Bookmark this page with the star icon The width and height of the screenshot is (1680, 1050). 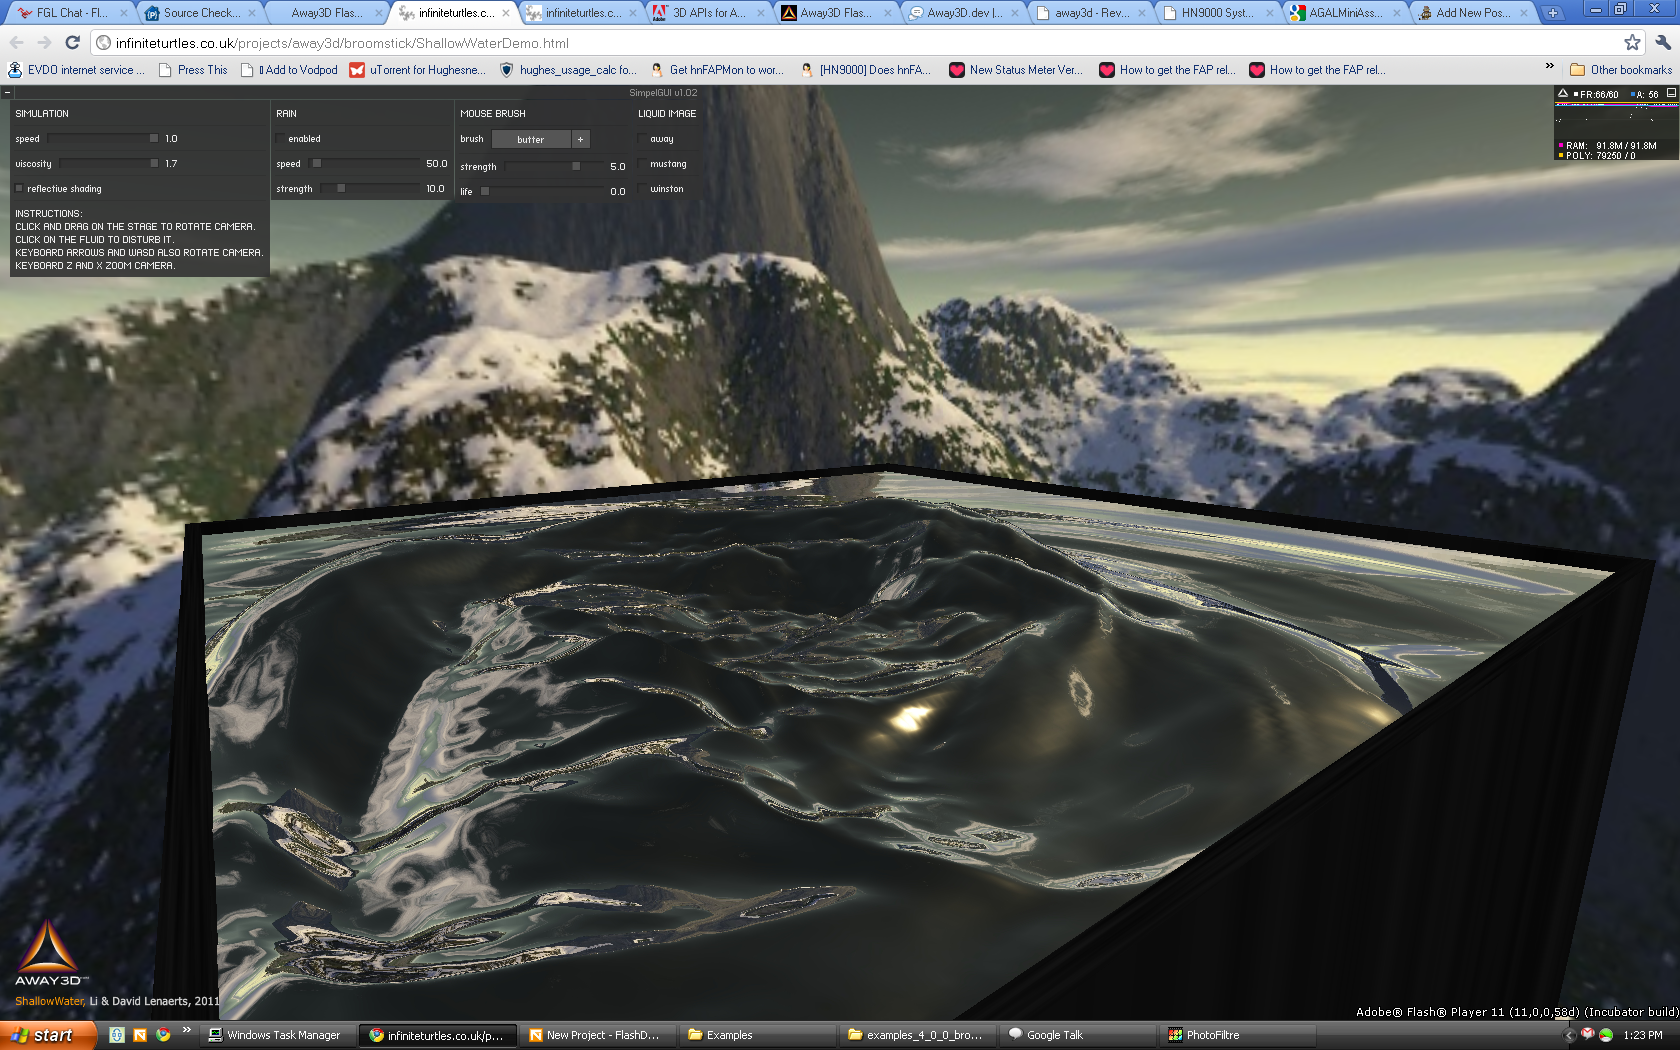click(x=1632, y=42)
